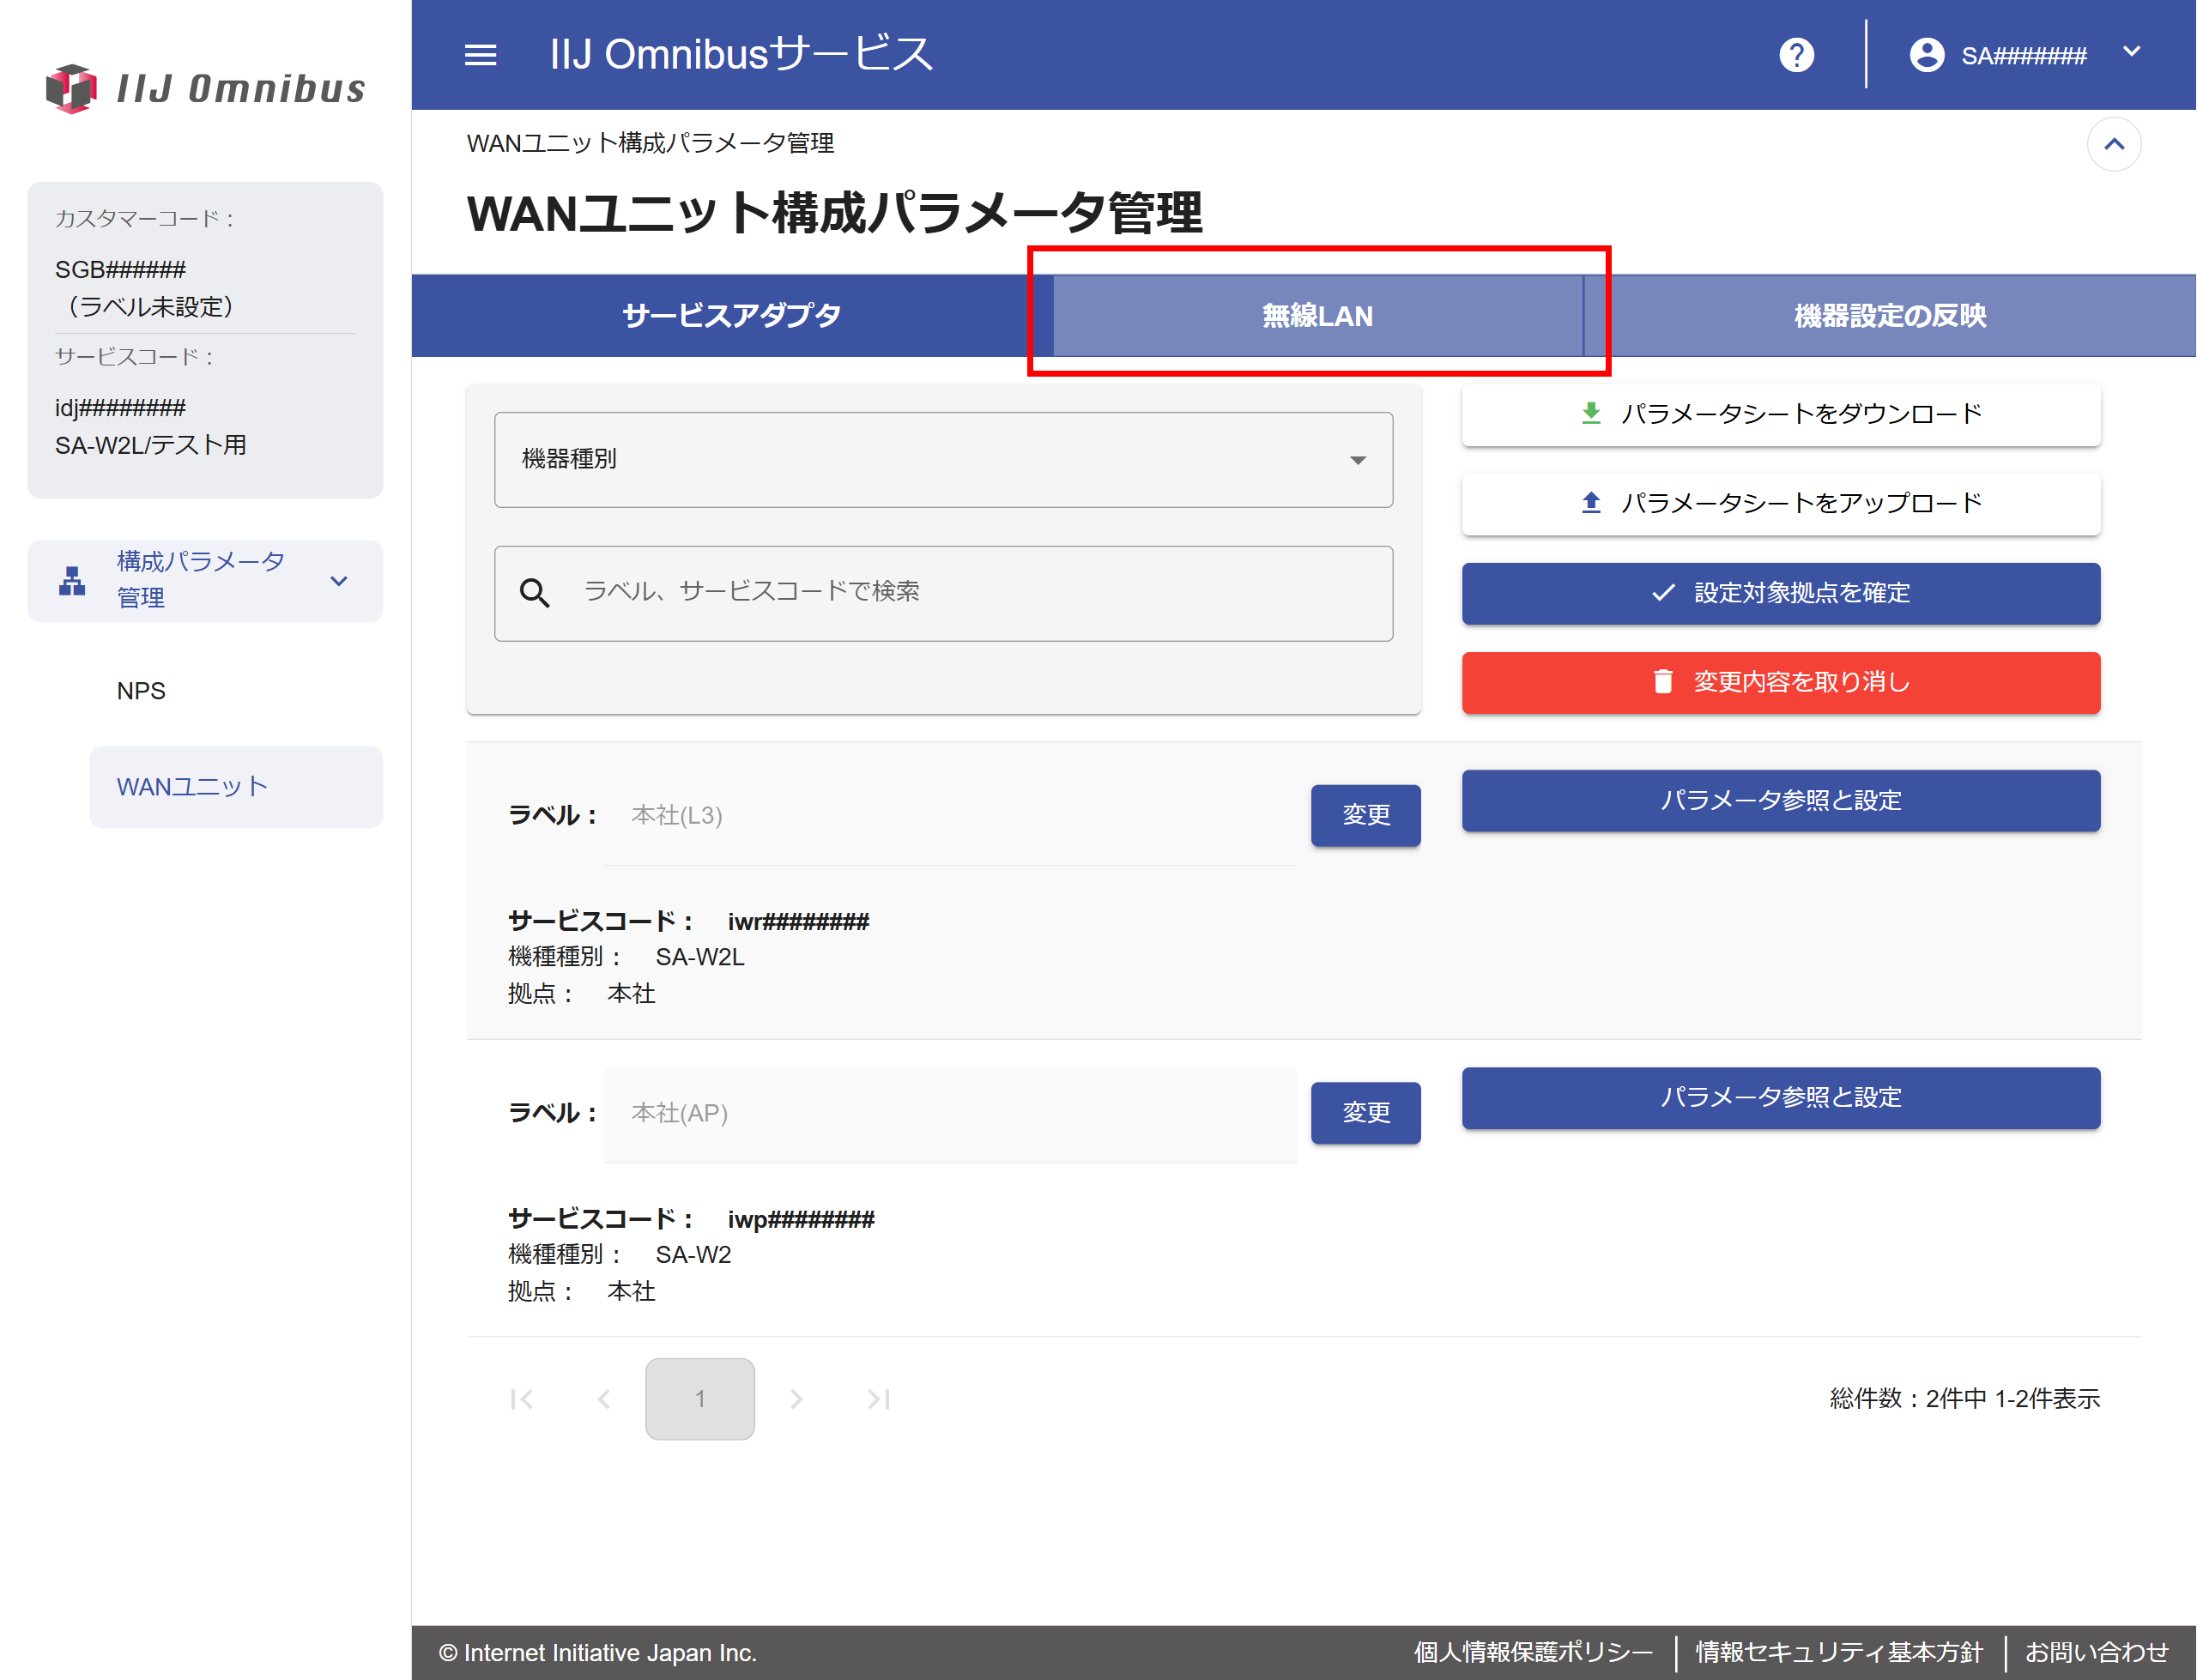Open the 機器種別 dropdown
The image size is (2197, 1680).
[943, 460]
